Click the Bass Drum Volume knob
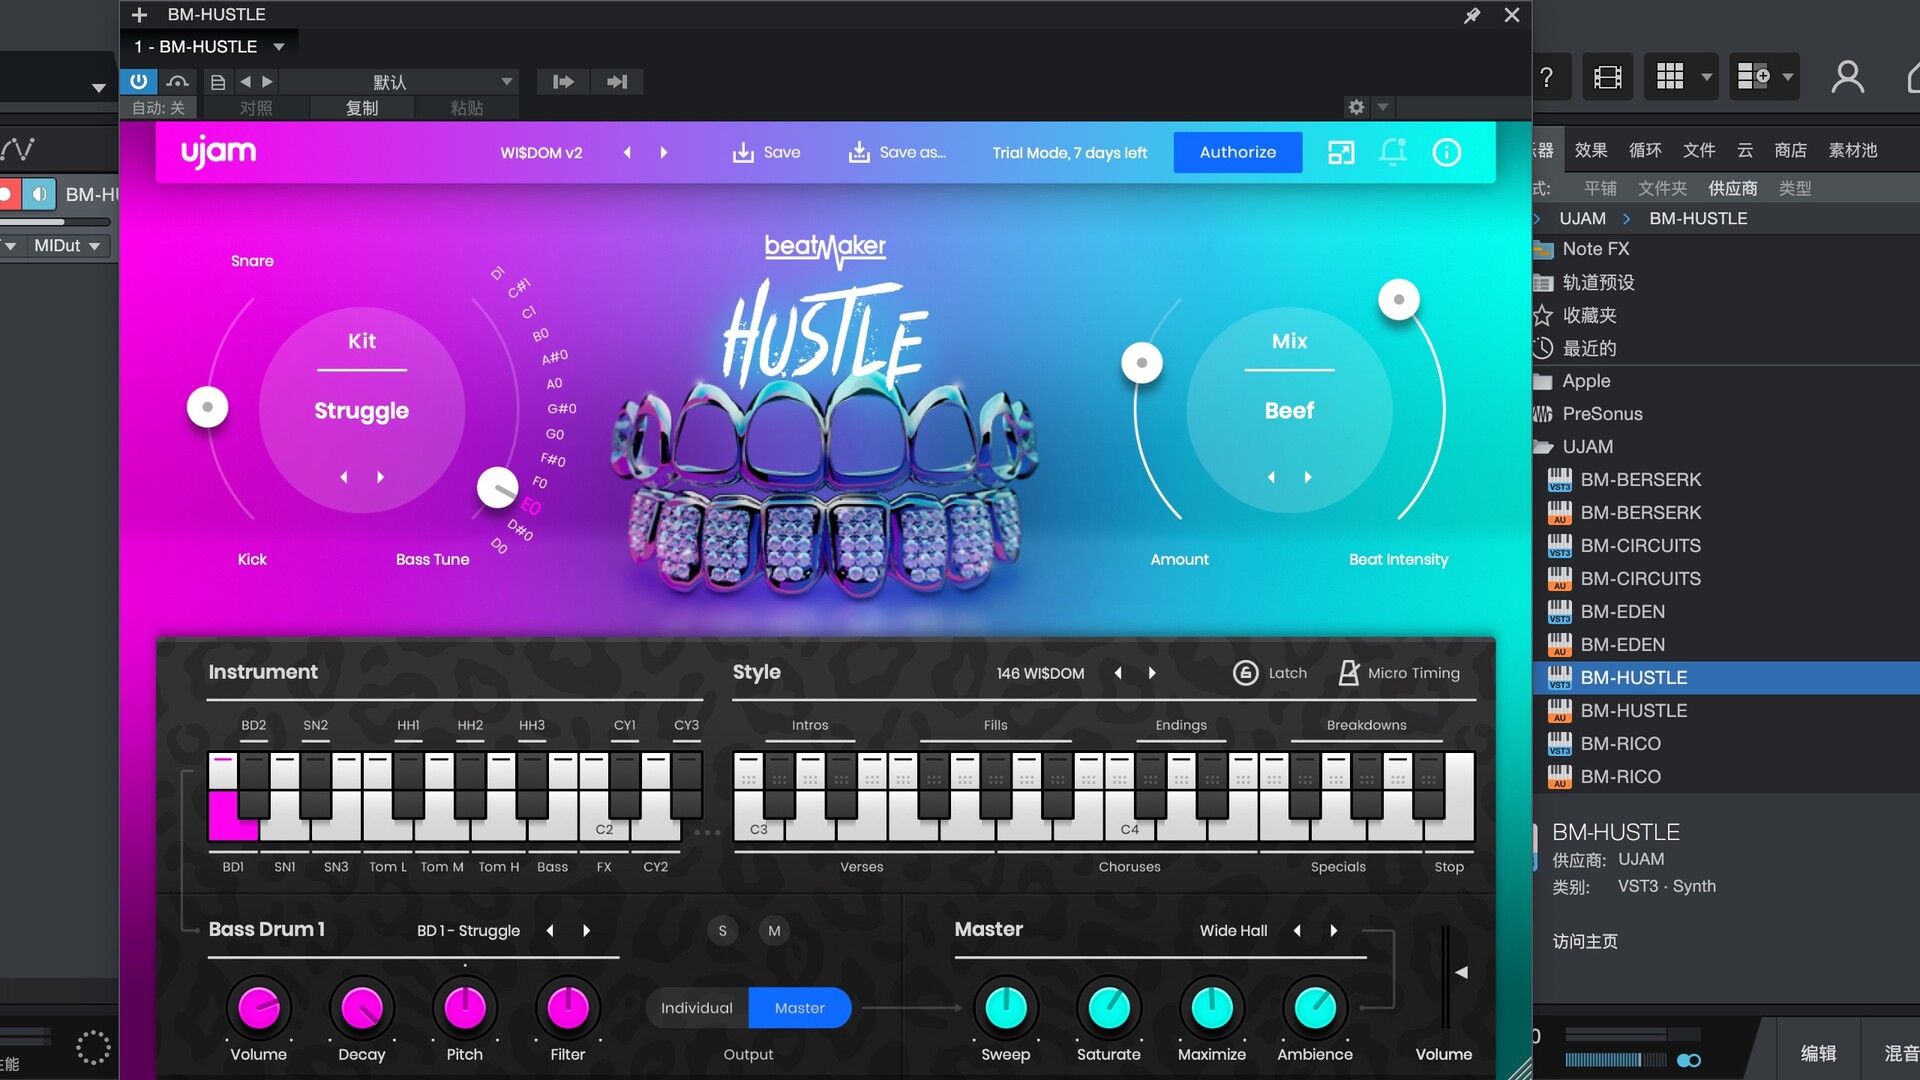The width and height of the screenshot is (1920, 1080). click(x=259, y=1008)
